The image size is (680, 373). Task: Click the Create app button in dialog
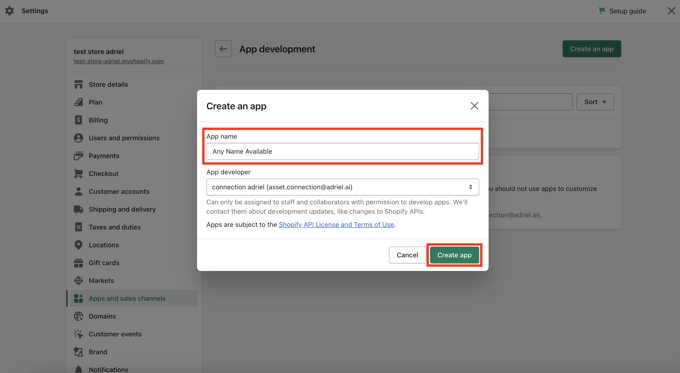[454, 255]
